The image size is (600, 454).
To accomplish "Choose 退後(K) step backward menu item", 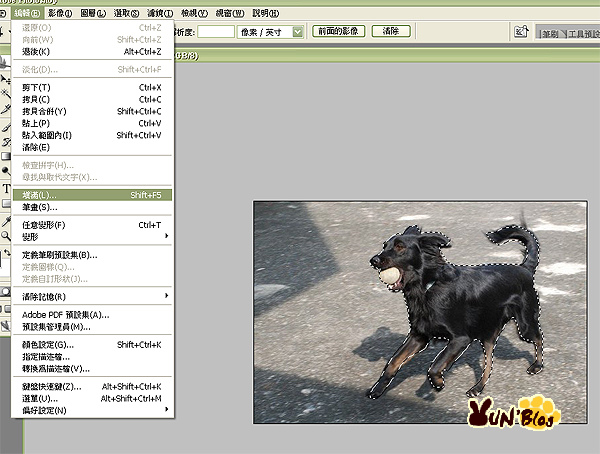I will coord(92,52).
